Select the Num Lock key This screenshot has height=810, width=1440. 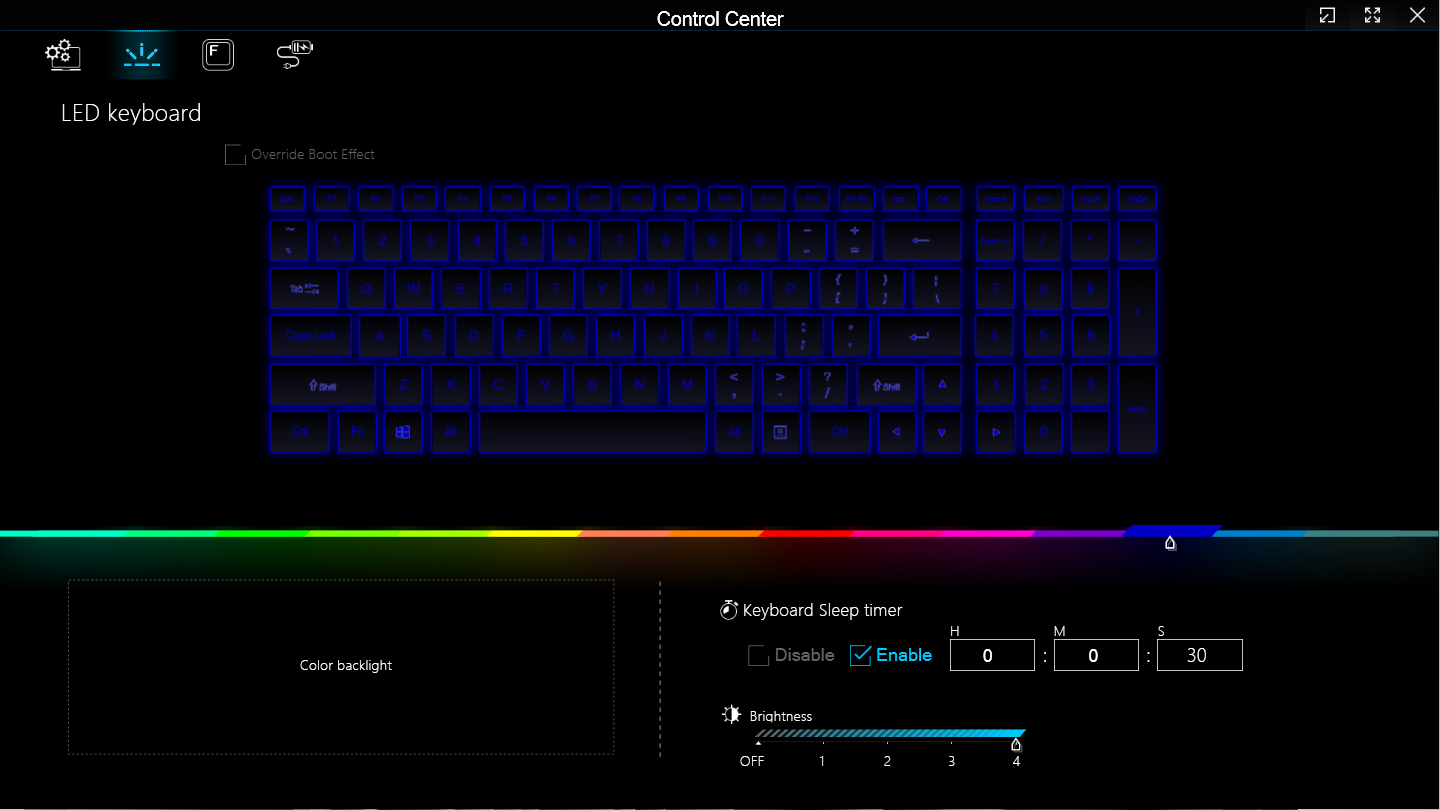click(996, 240)
